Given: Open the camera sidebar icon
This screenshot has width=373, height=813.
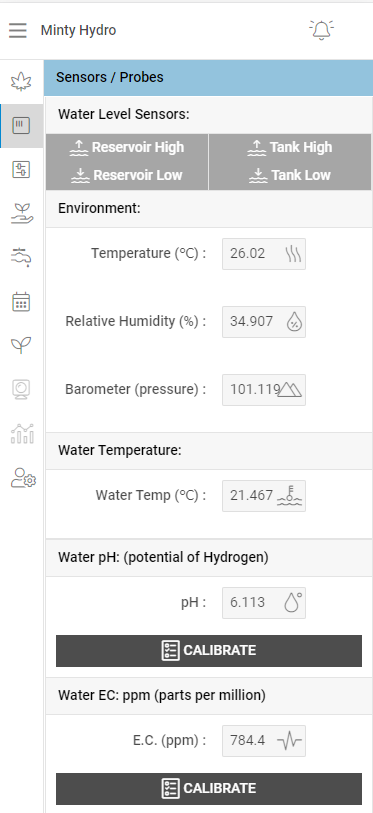Looking at the screenshot, I should point(21,389).
